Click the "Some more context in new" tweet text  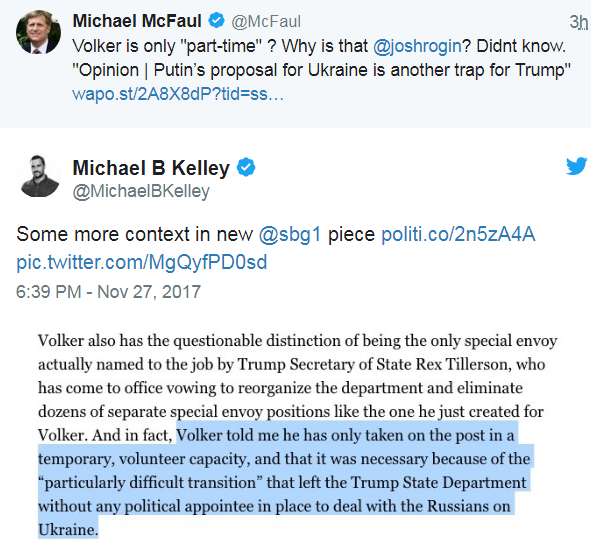click(134, 234)
